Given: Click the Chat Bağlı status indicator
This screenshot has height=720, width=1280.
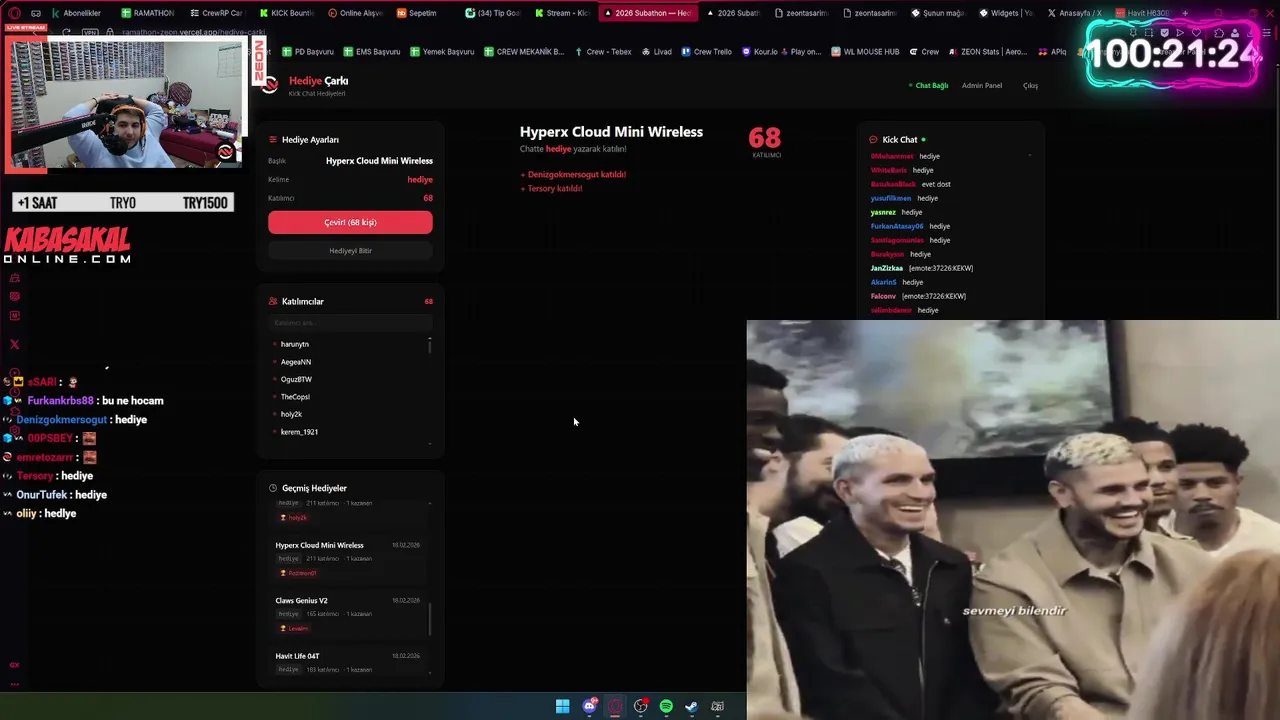Looking at the screenshot, I should (928, 86).
